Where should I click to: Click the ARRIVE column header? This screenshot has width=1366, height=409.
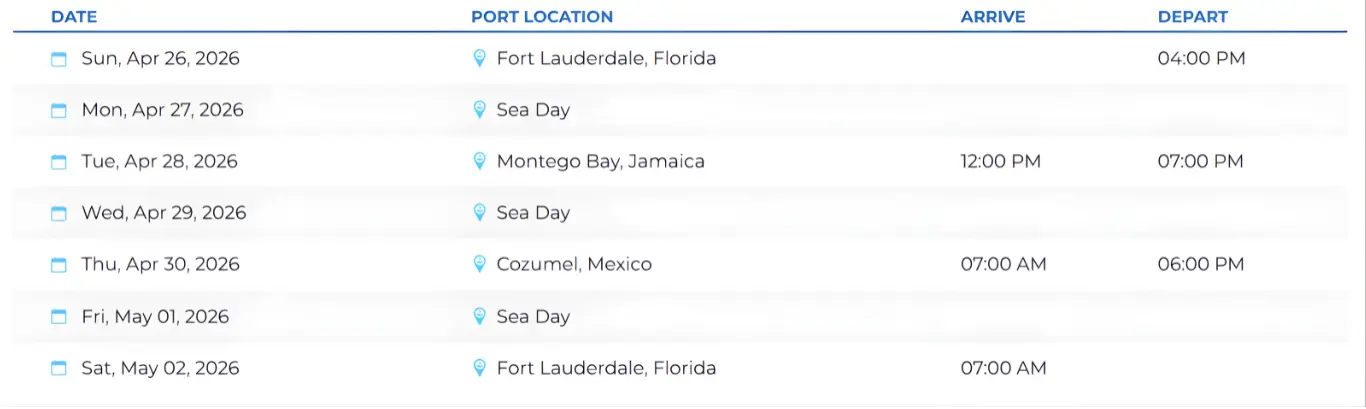[993, 17]
